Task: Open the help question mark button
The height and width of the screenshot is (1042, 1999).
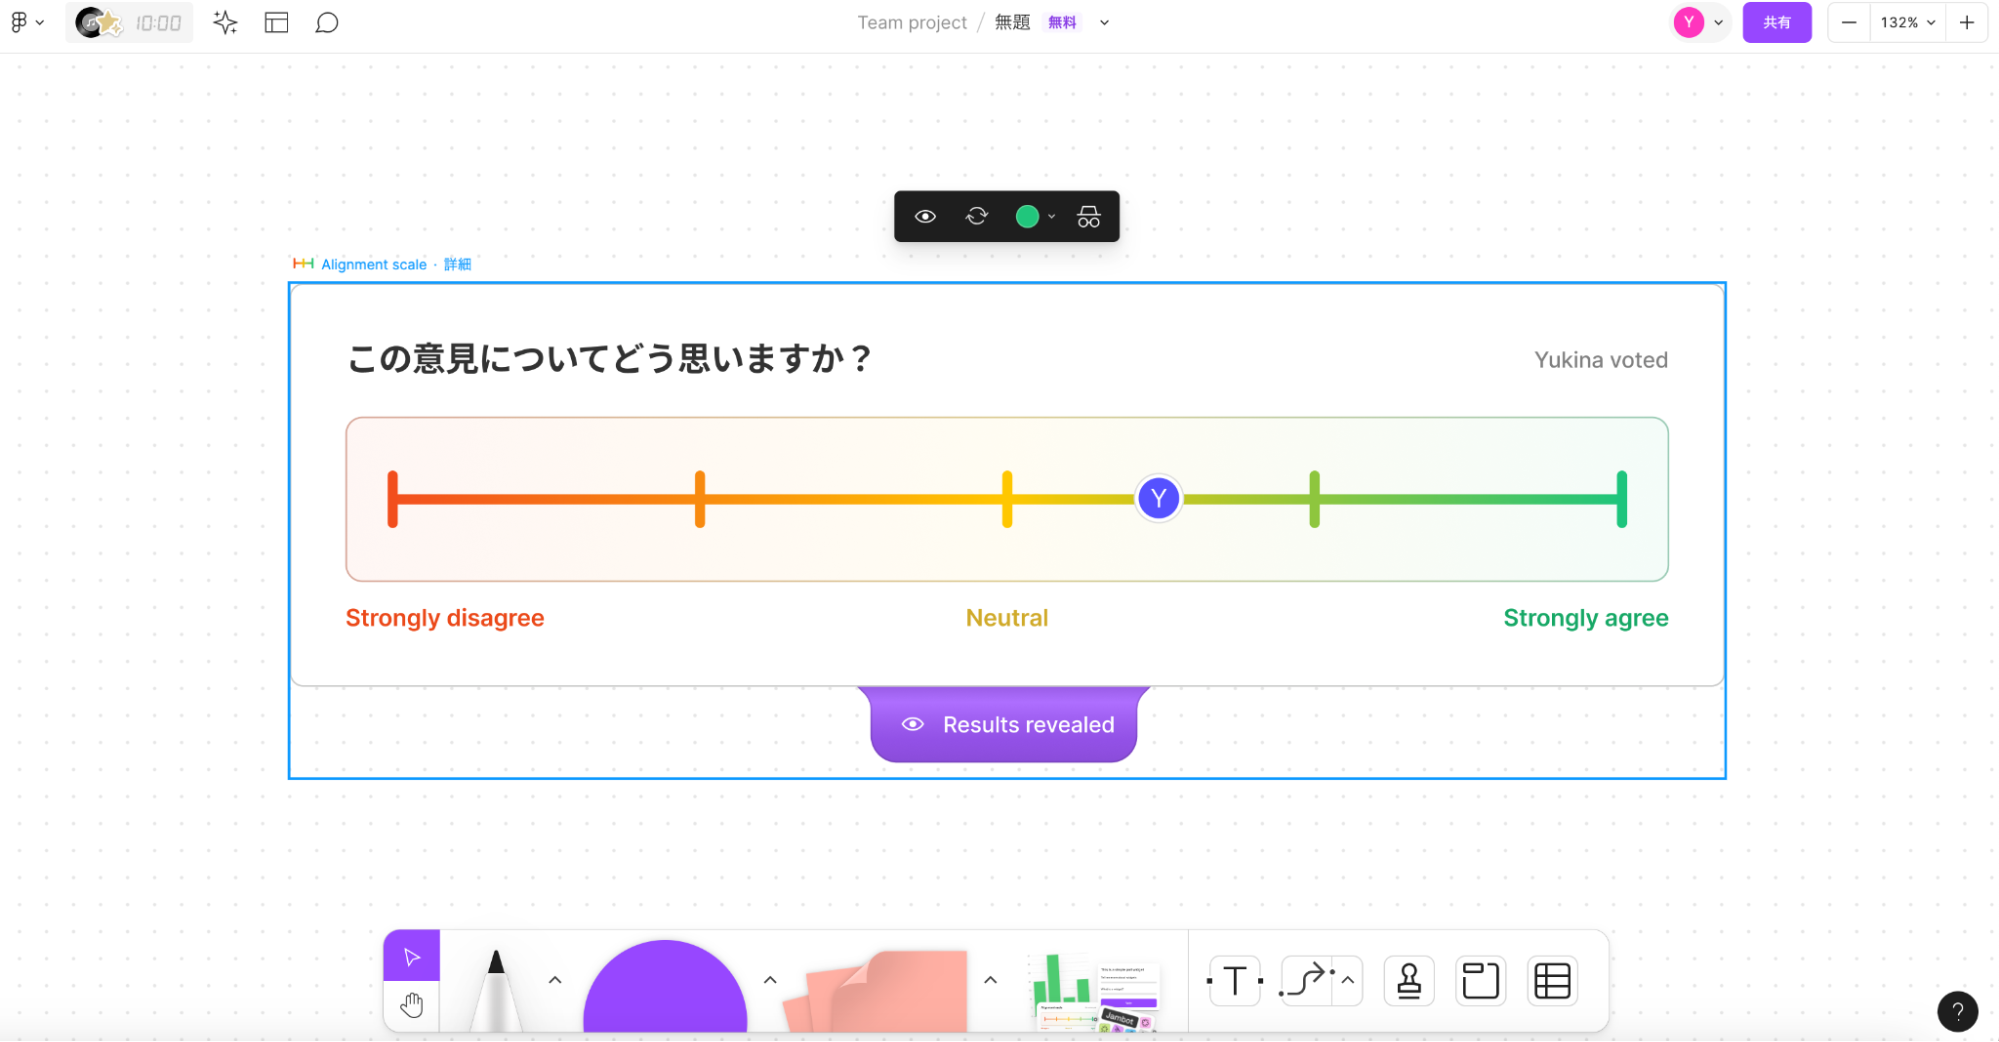Action: tap(1957, 1011)
